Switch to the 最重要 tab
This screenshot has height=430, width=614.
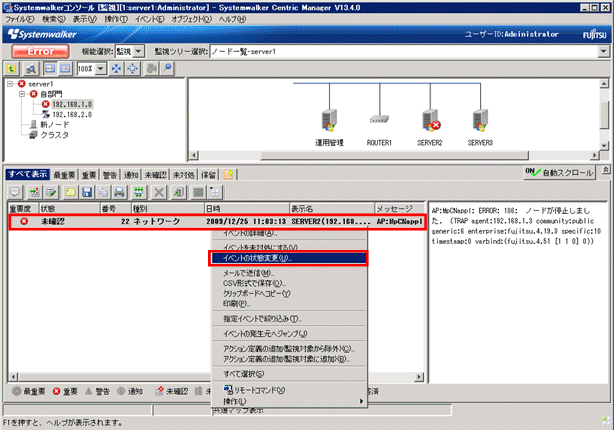click(x=64, y=175)
